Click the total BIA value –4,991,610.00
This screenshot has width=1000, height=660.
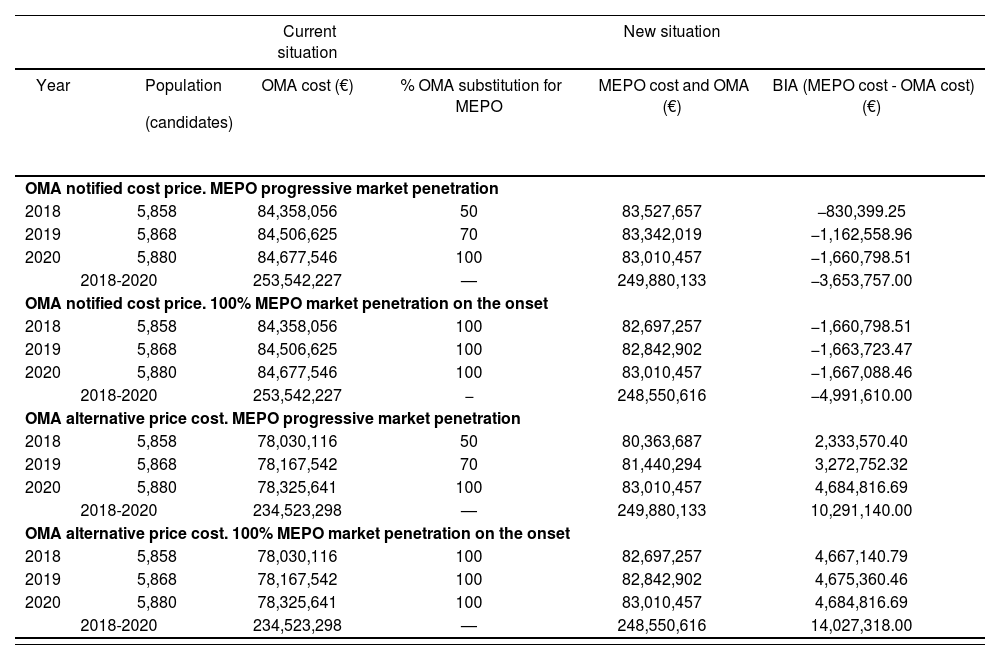862,395
